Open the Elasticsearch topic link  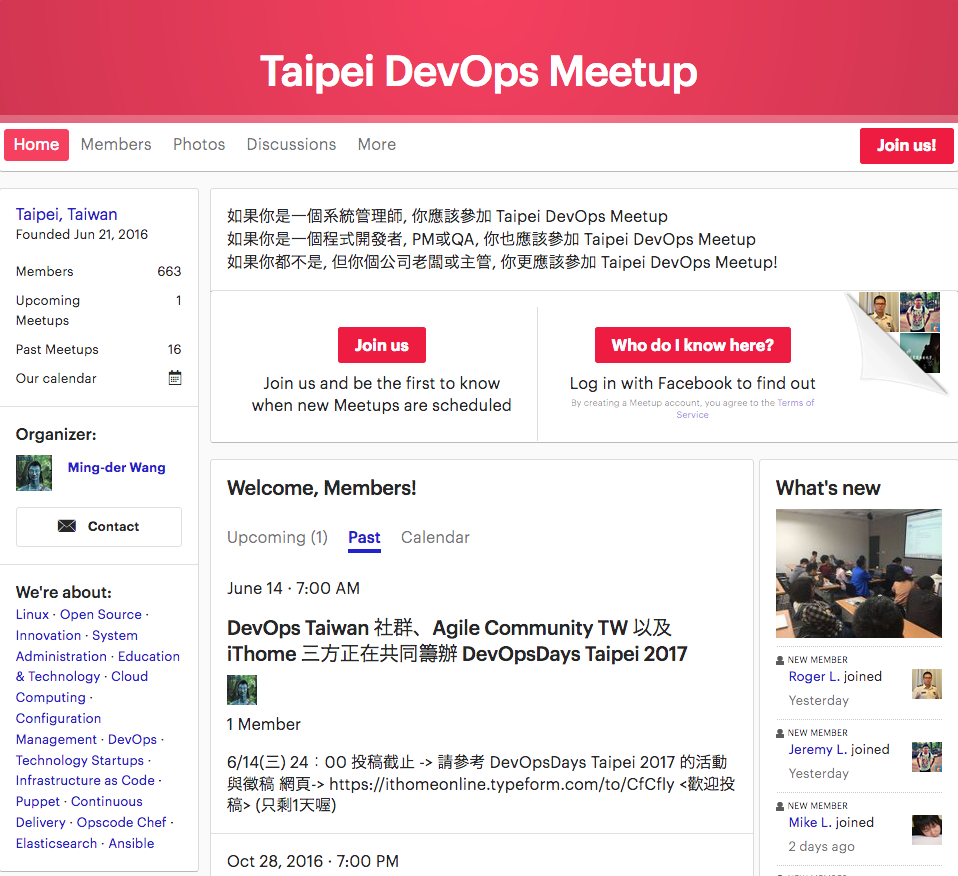tap(56, 844)
